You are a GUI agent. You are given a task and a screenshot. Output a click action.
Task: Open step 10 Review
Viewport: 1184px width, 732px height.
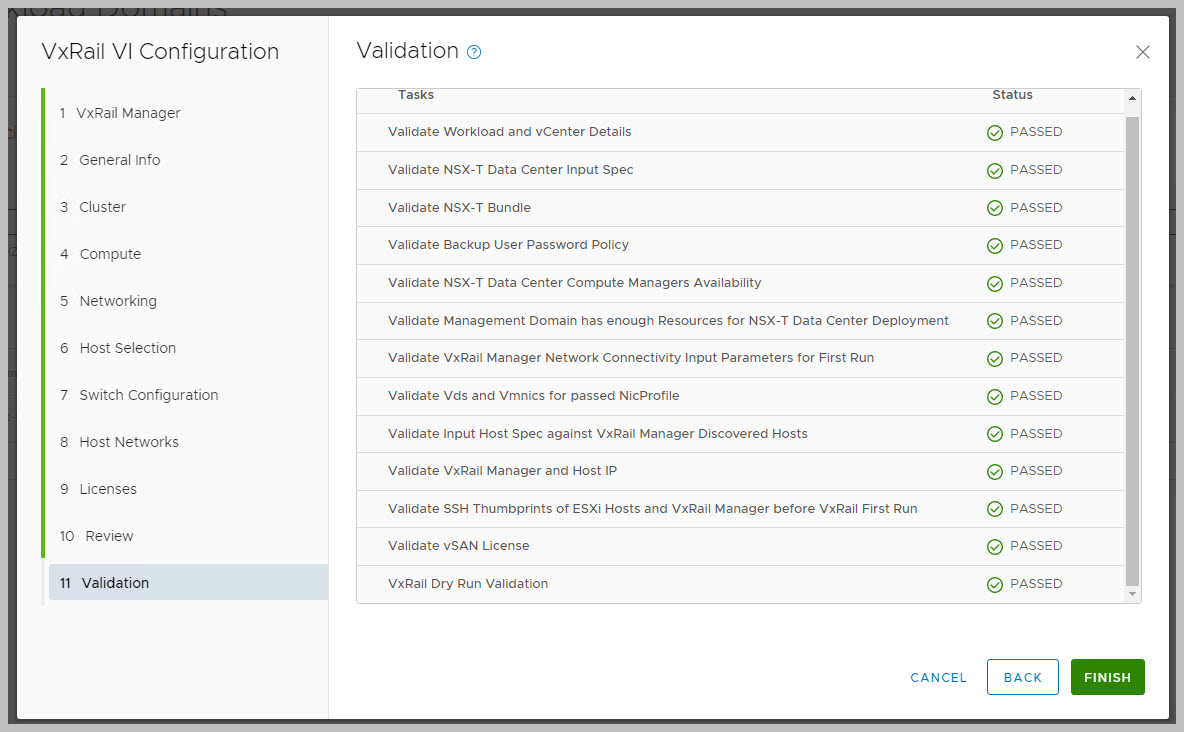109,536
